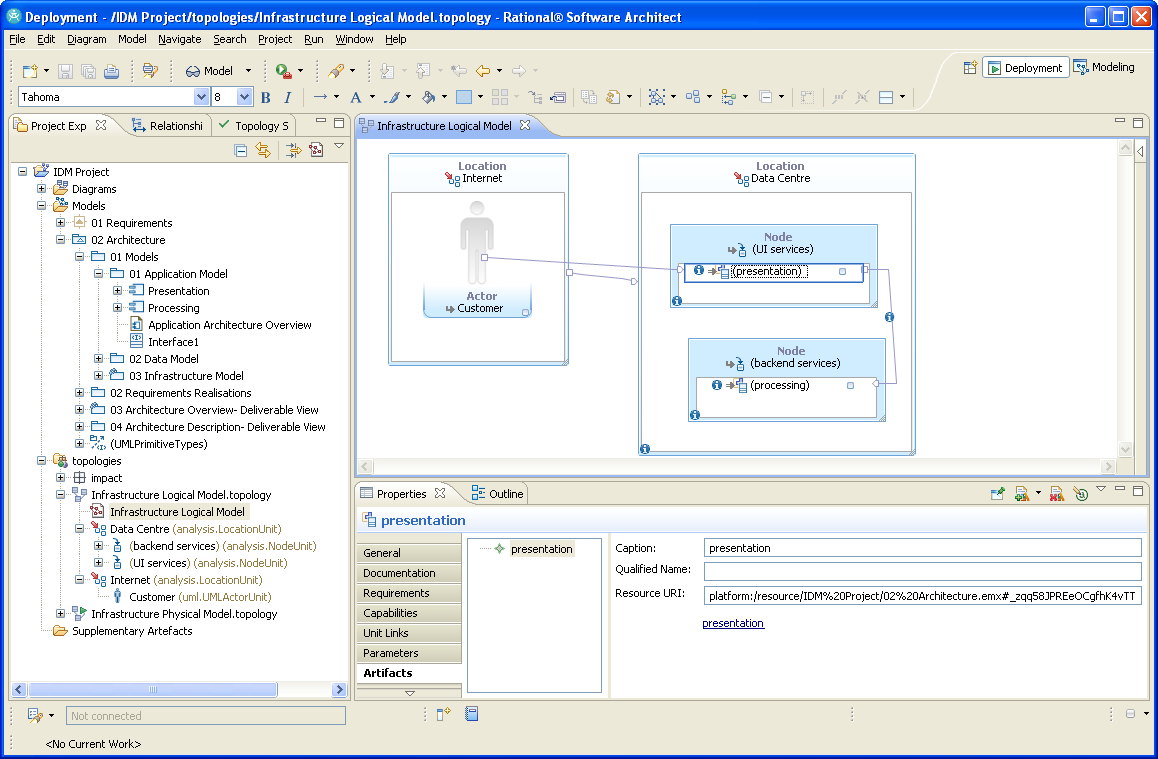This screenshot has width=1158, height=759.
Task: Switch to the Modeling perspective
Action: pos(1105,67)
